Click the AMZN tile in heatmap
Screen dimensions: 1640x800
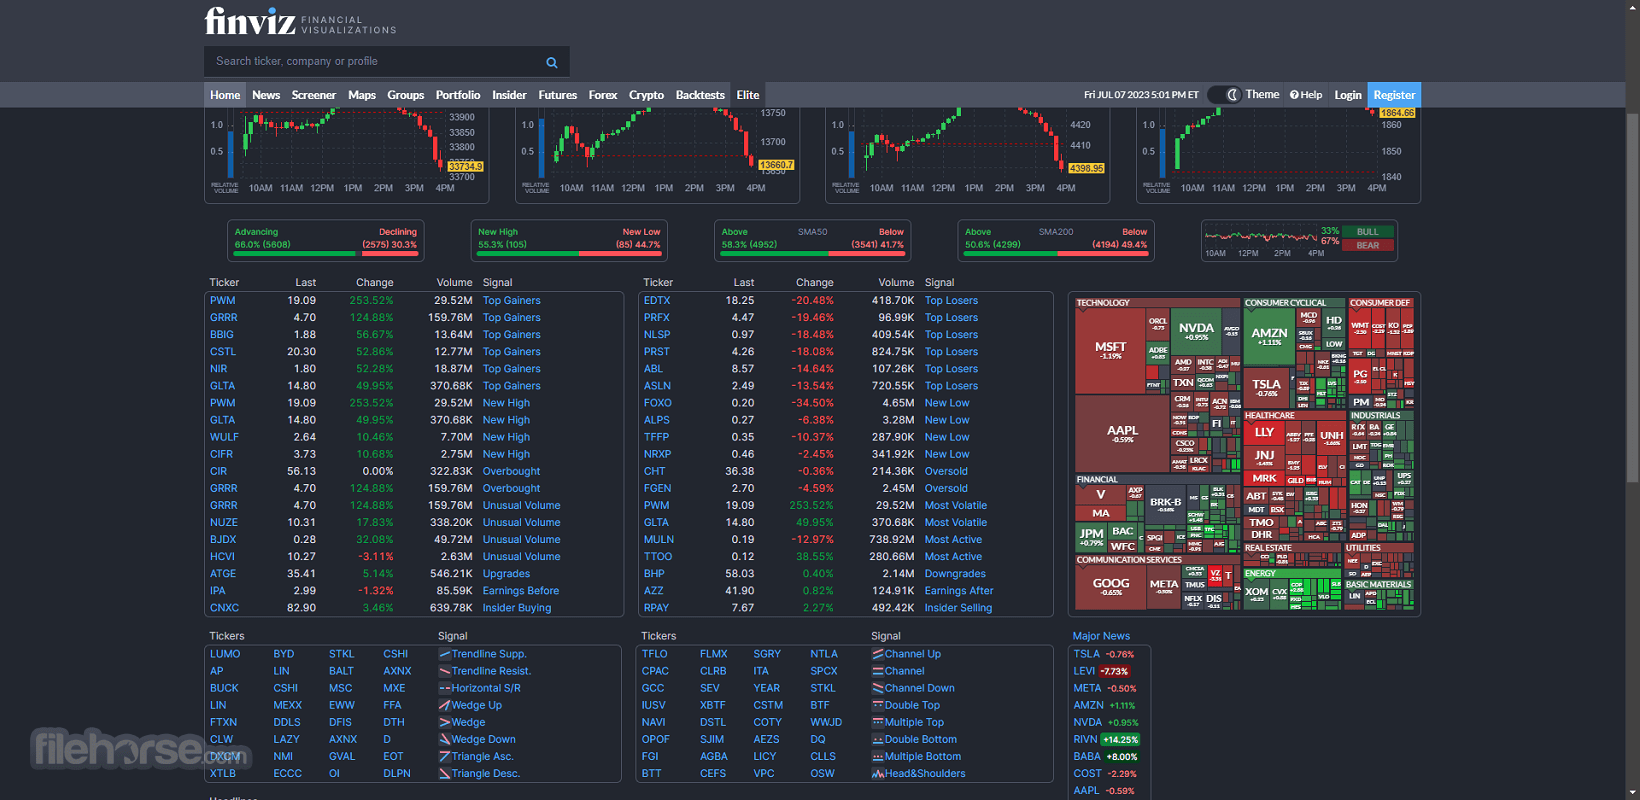pos(1269,337)
